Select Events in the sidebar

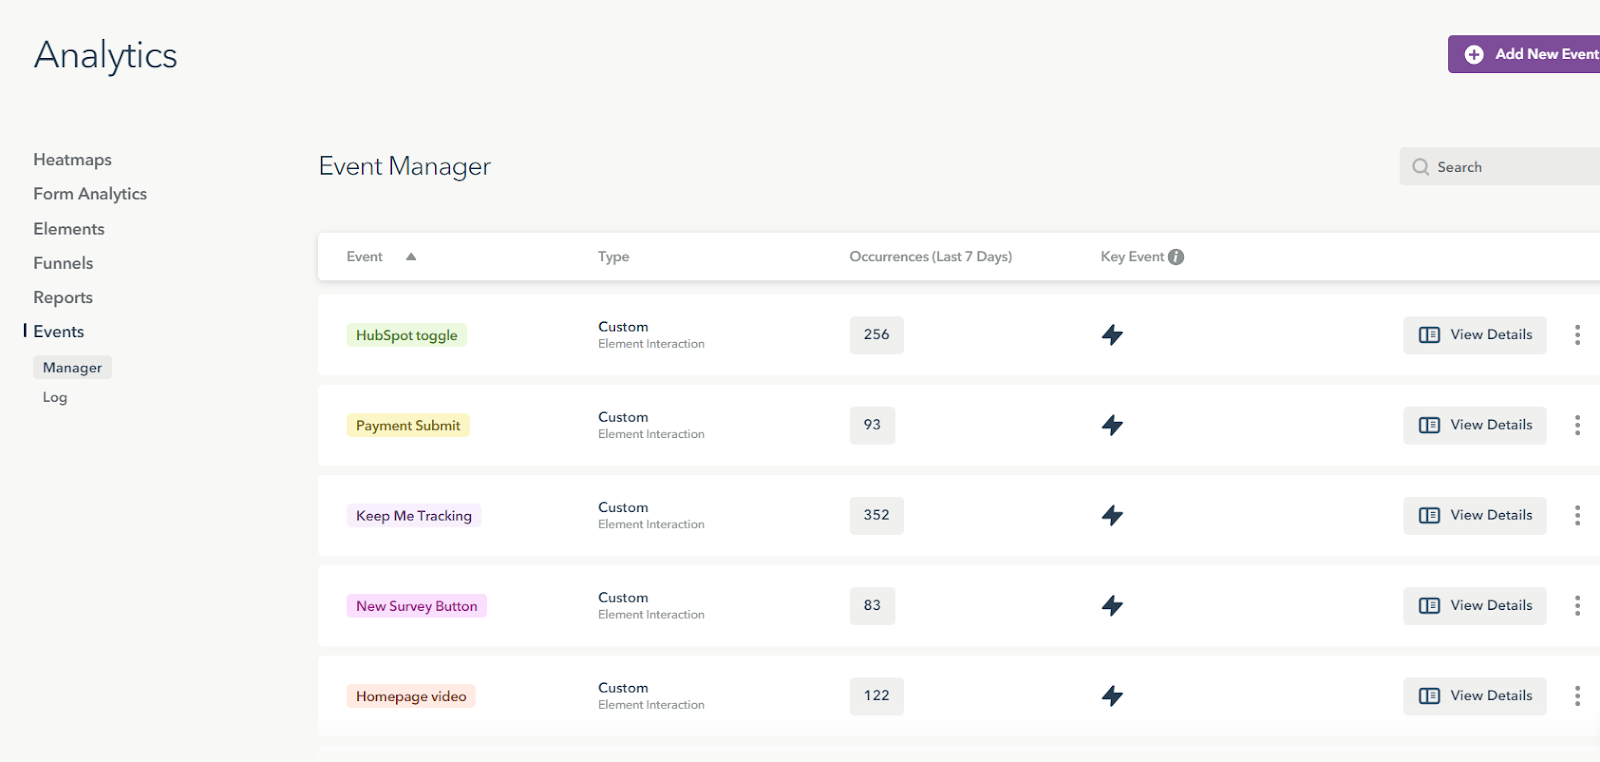59,332
